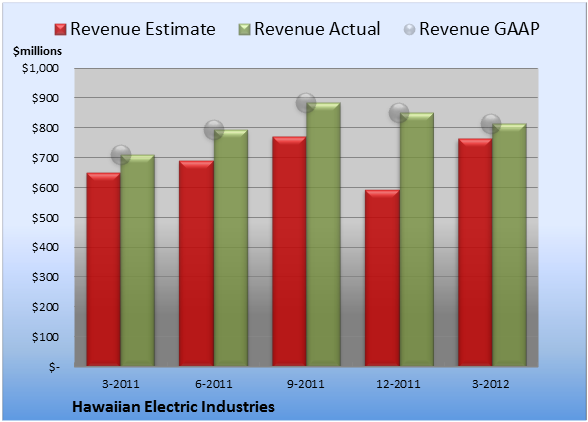This screenshot has width=588, height=422.
Task: Click the '$100' y-axis value
Action: point(45,337)
